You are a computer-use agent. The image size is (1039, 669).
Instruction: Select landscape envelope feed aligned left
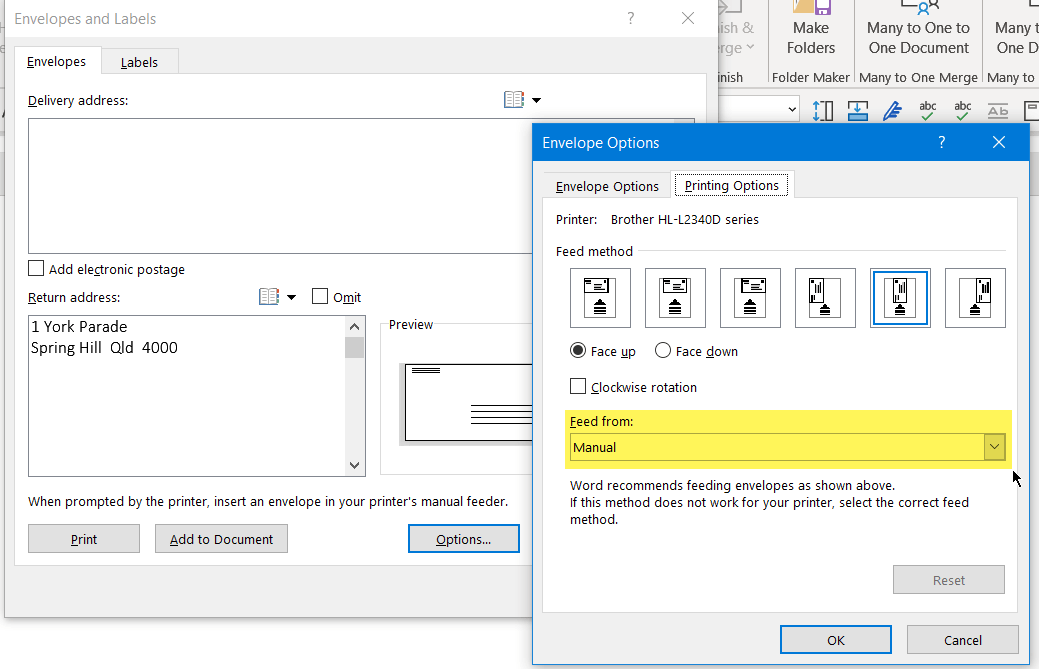(x=600, y=297)
